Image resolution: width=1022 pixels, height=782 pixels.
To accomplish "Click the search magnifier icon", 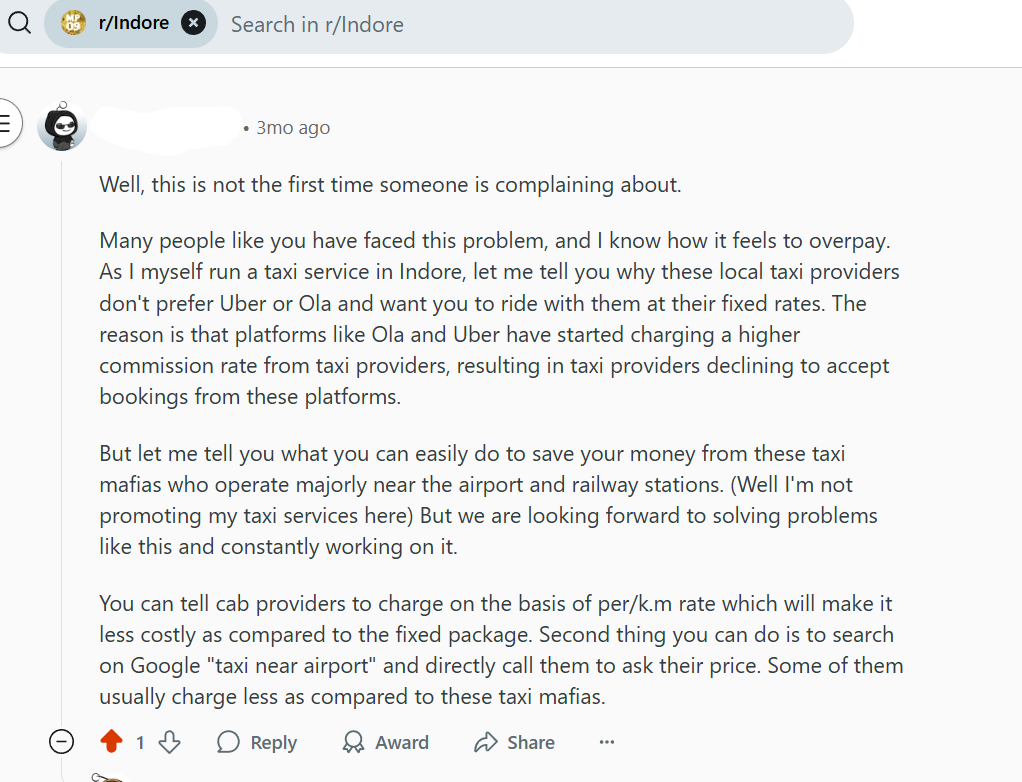I will (19, 23).
